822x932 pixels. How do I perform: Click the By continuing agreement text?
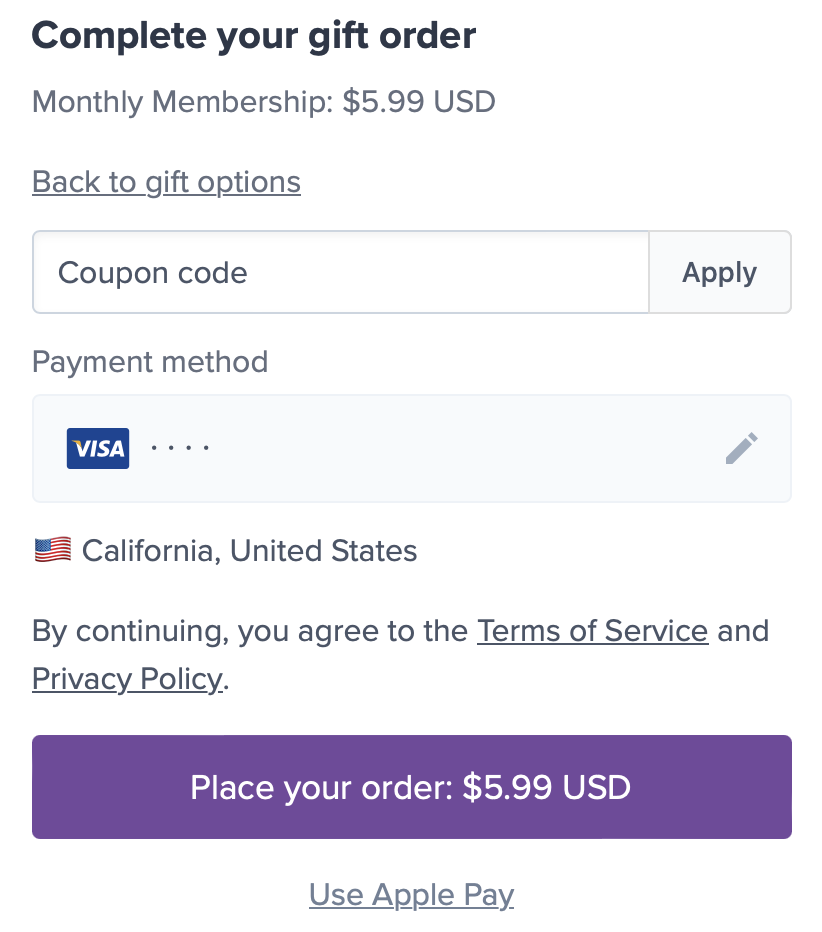(x=401, y=655)
